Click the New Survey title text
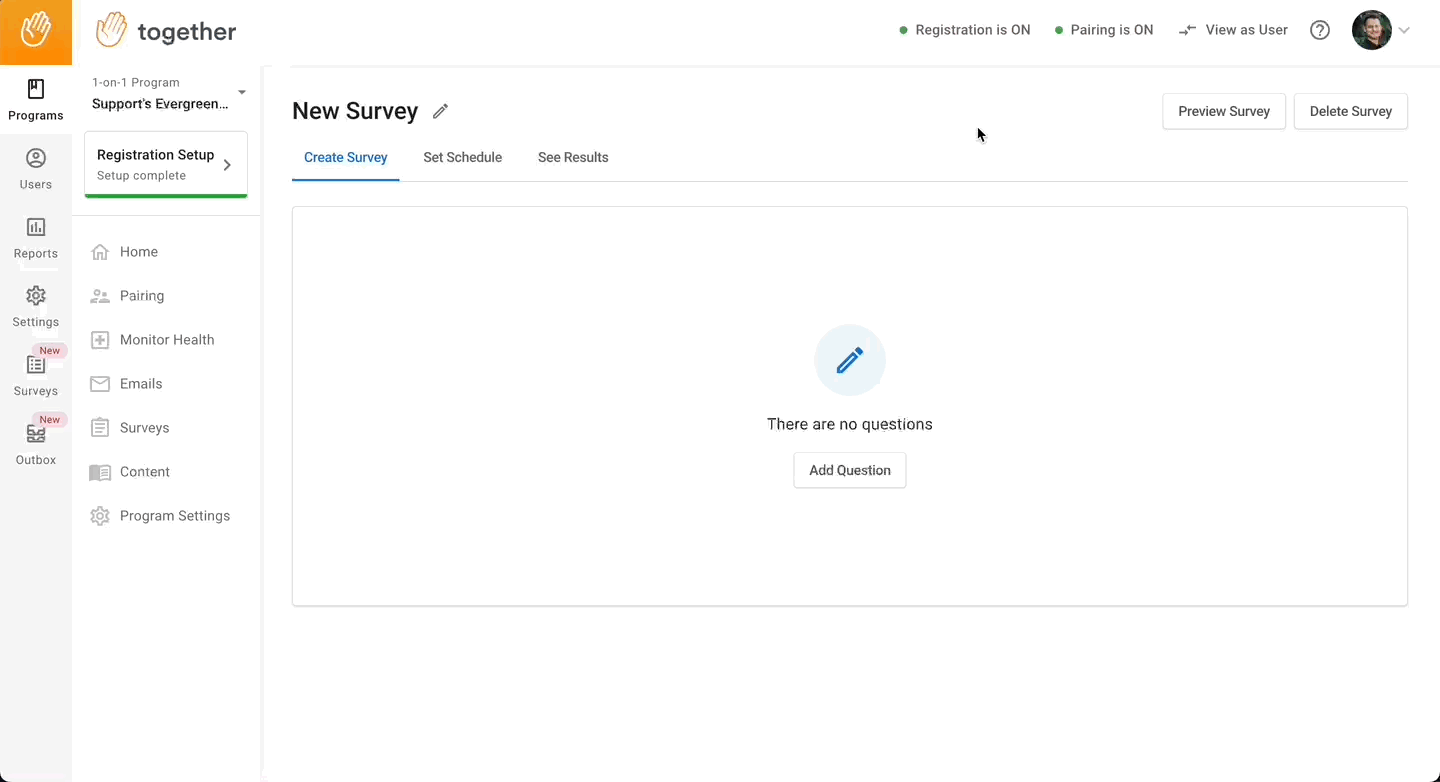 [355, 111]
